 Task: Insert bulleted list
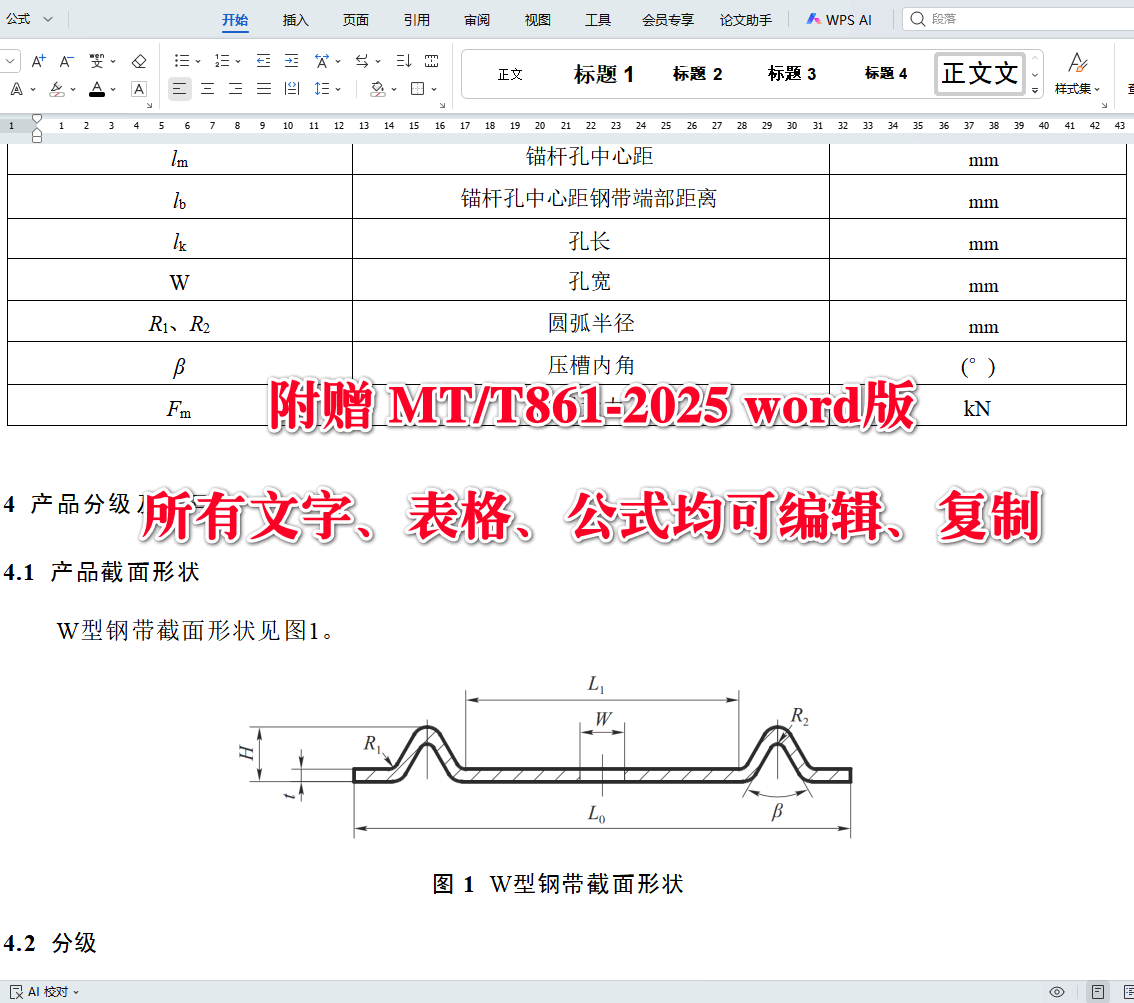pyautogui.click(x=182, y=61)
